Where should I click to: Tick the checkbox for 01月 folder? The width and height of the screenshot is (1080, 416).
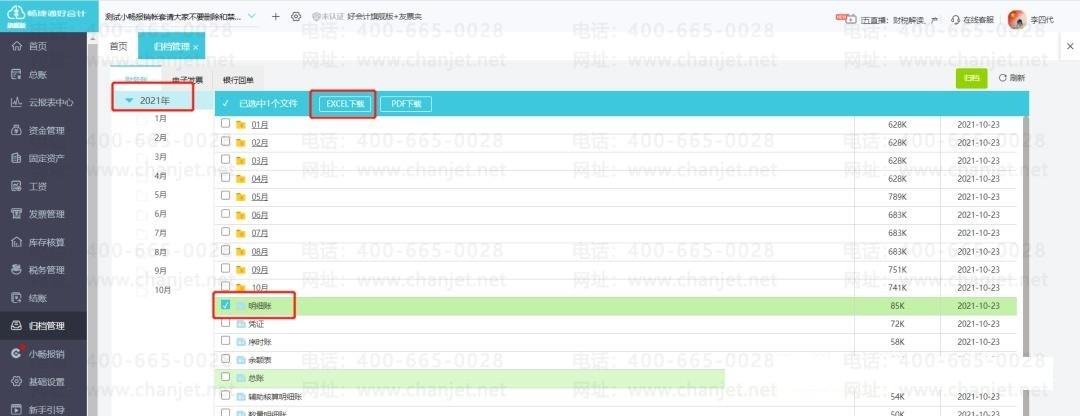225,123
